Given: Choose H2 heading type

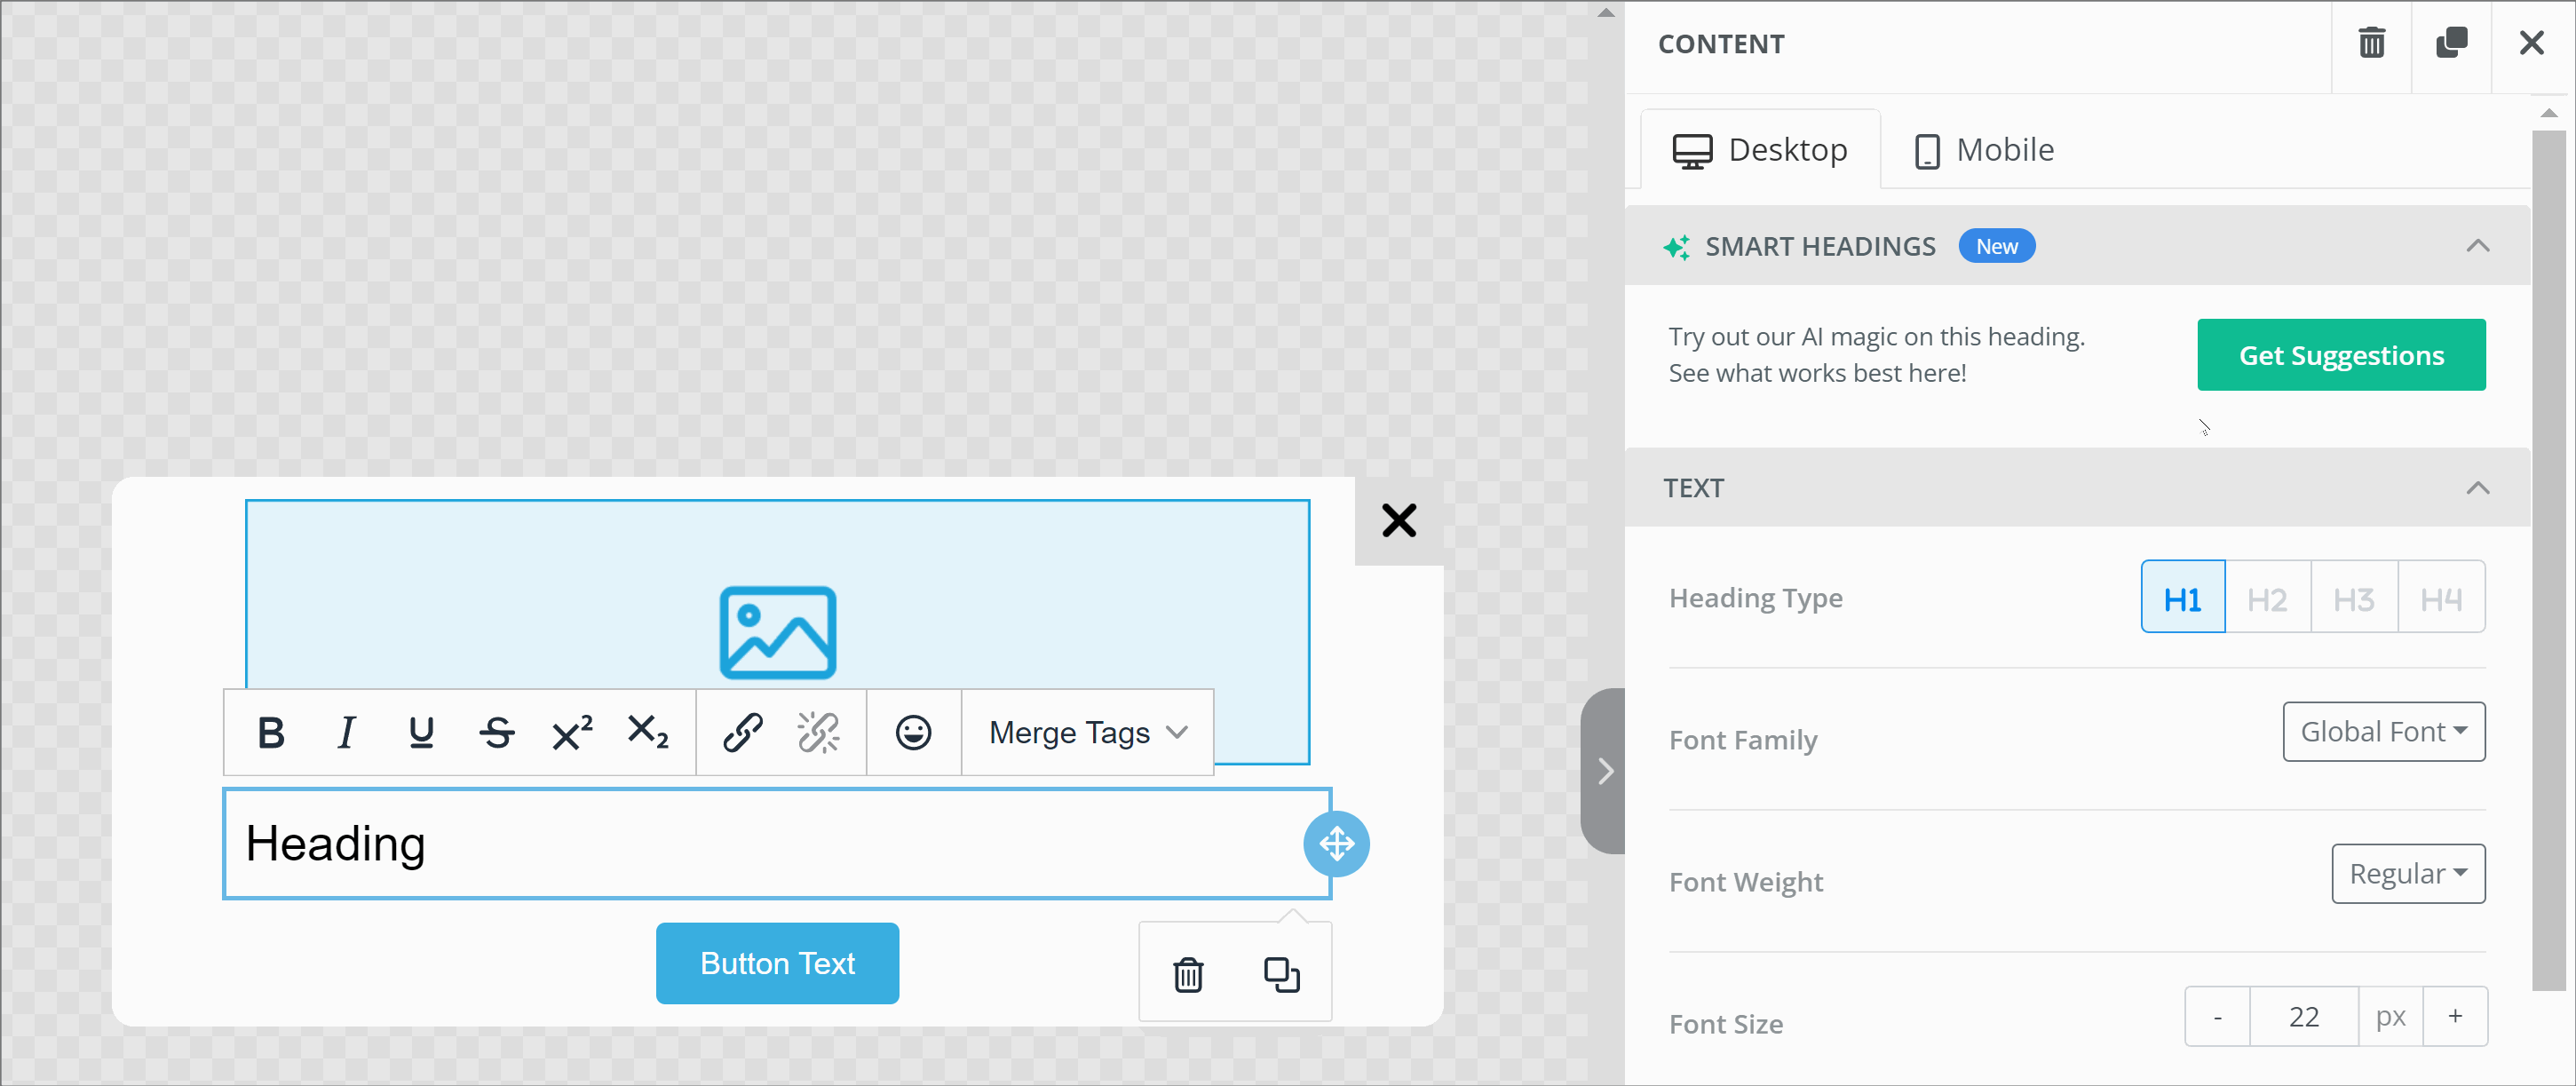Looking at the screenshot, I should (2267, 598).
